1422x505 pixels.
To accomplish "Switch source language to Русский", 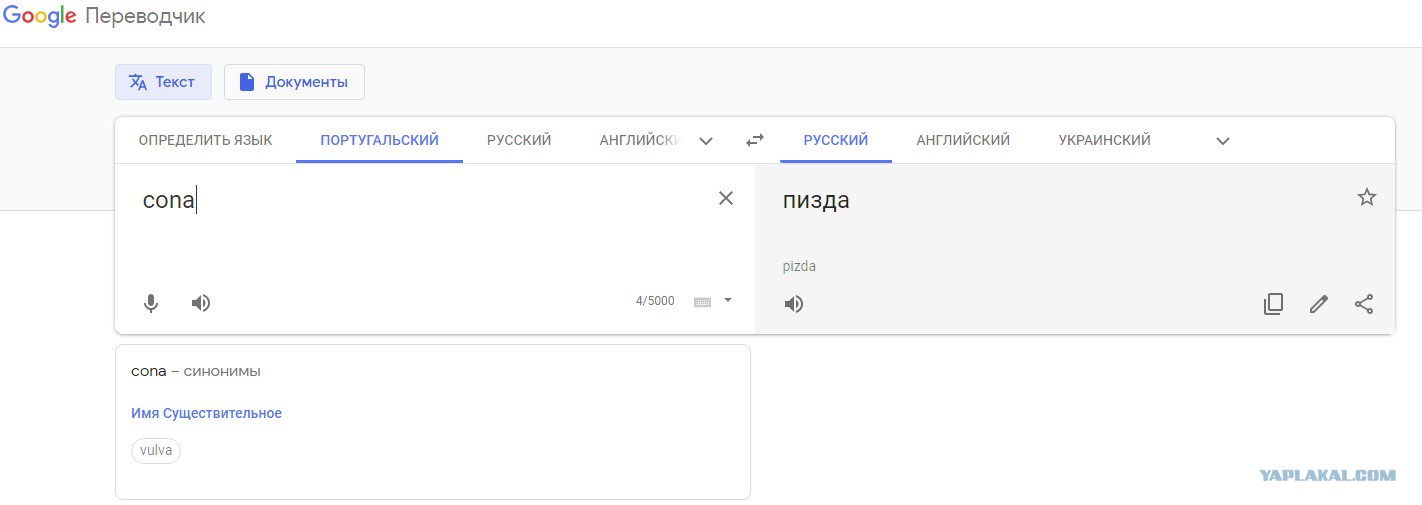I will coord(519,140).
